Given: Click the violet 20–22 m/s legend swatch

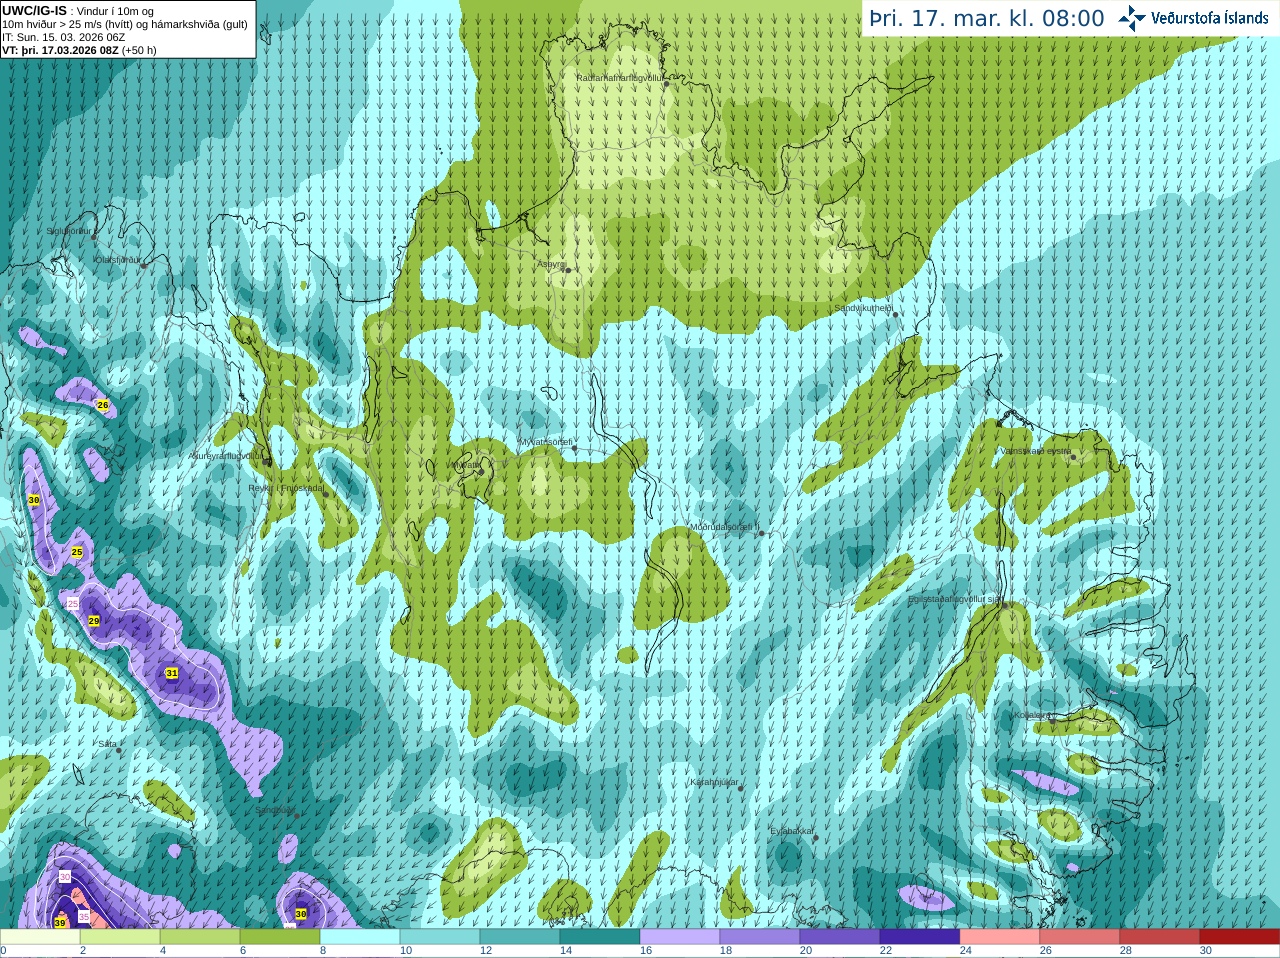Looking at the screenshot, I should click(840, 937).
